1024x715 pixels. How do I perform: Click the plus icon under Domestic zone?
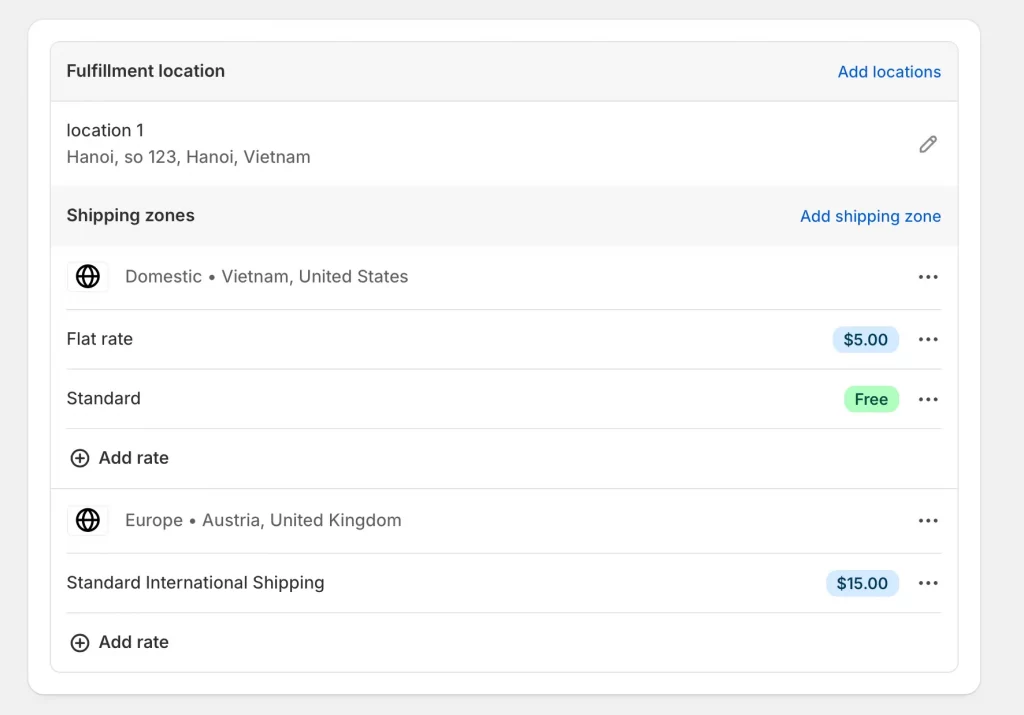click(x=79, y=458)
